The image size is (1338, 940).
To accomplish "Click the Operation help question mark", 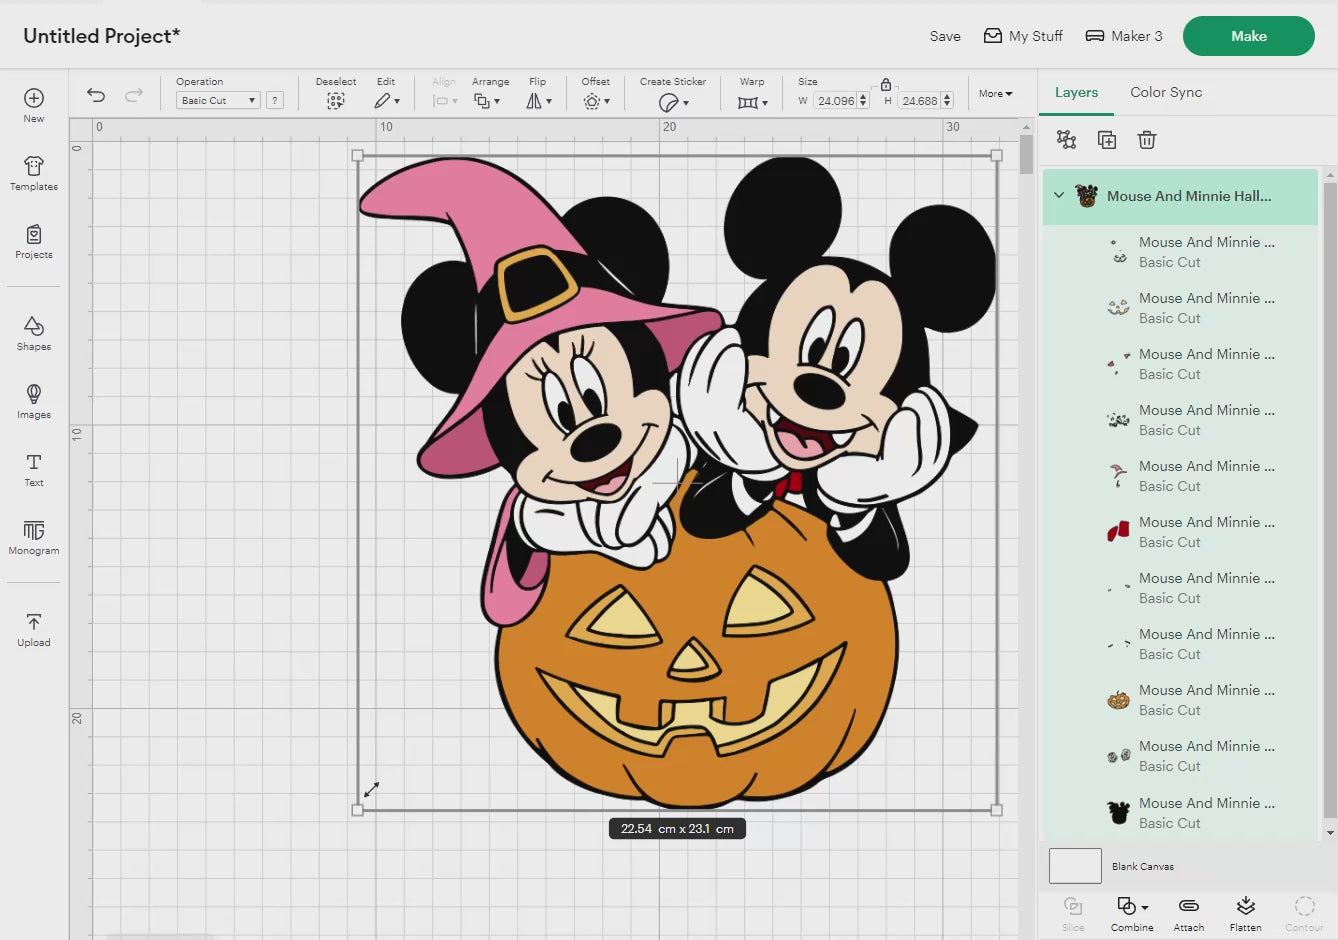I will pos(275,100).
